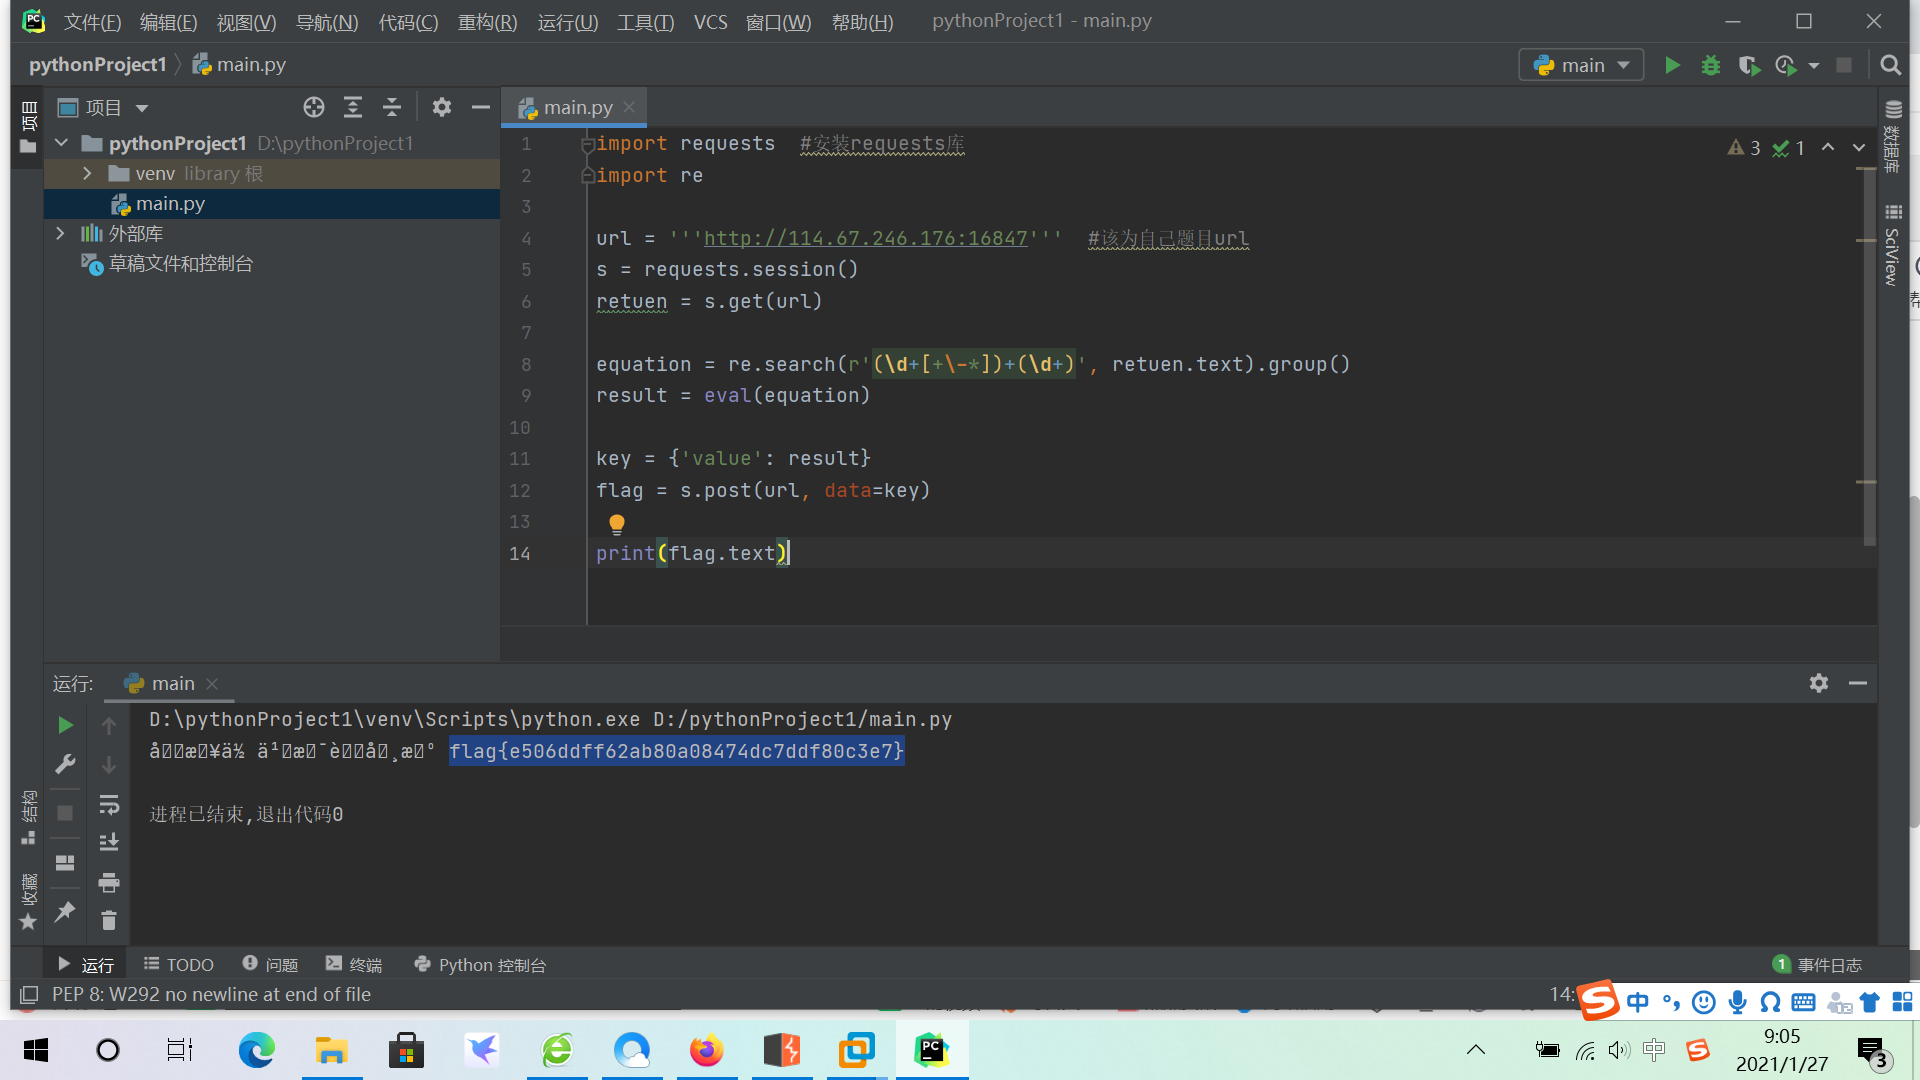
Task: Open SciView side panel
Action: [1893, 246]
